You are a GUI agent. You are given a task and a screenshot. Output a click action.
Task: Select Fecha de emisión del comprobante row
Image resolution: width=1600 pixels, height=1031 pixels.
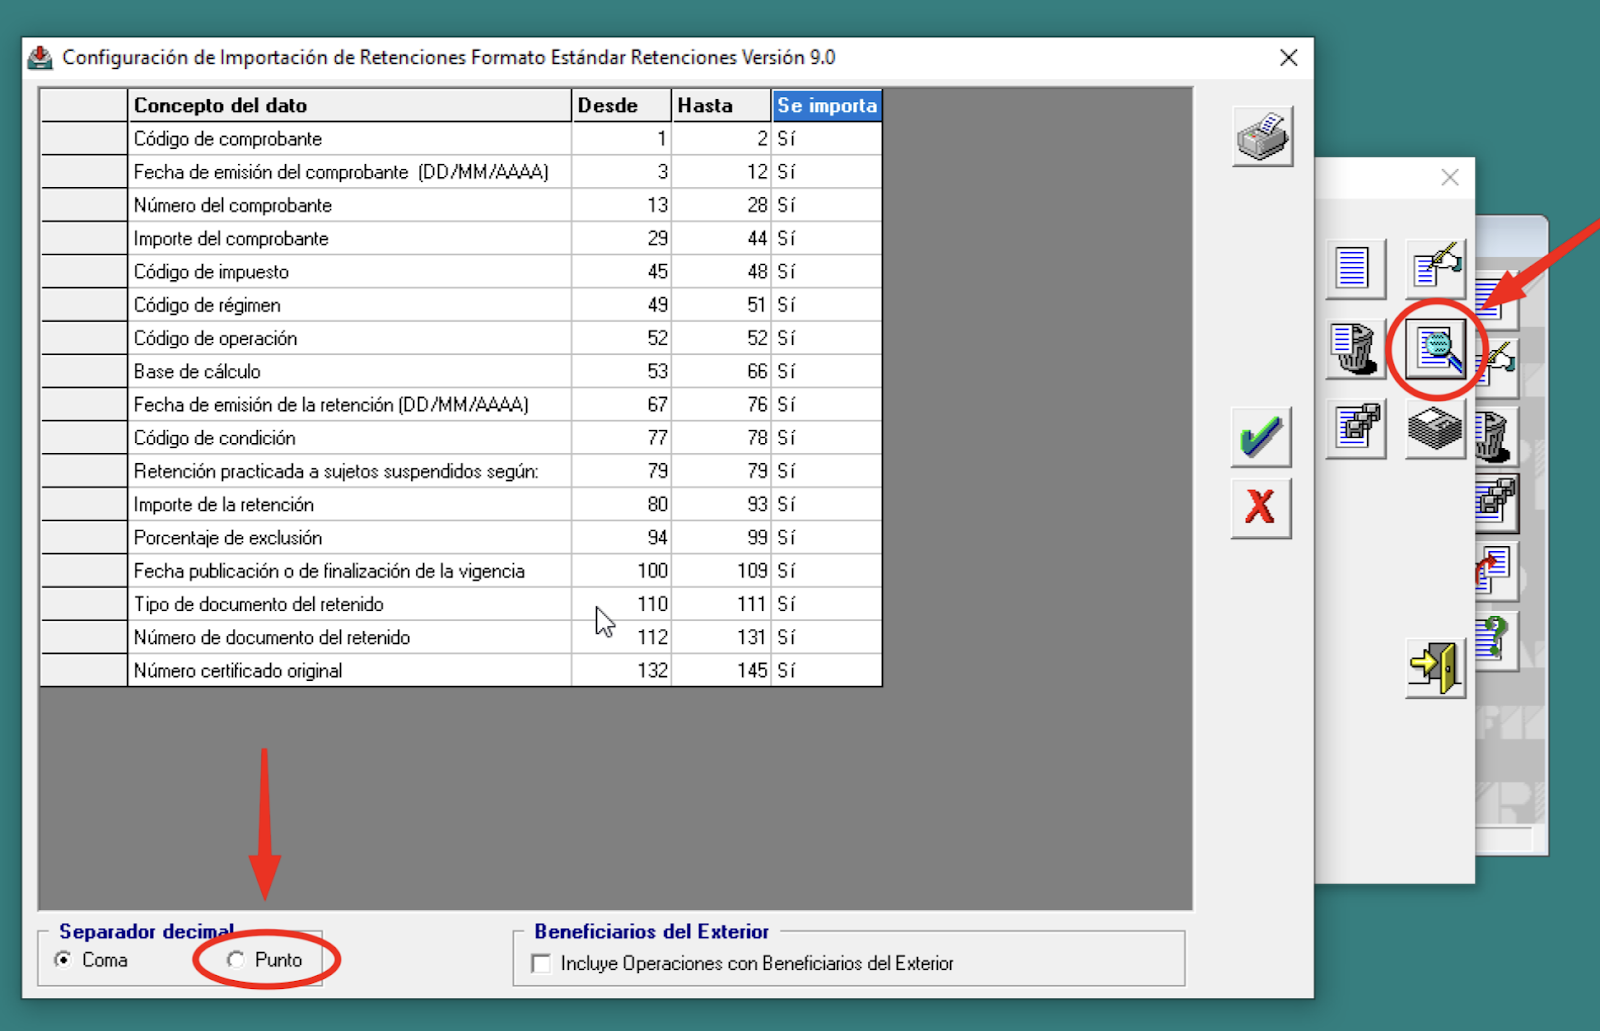[x=461, y=172]
